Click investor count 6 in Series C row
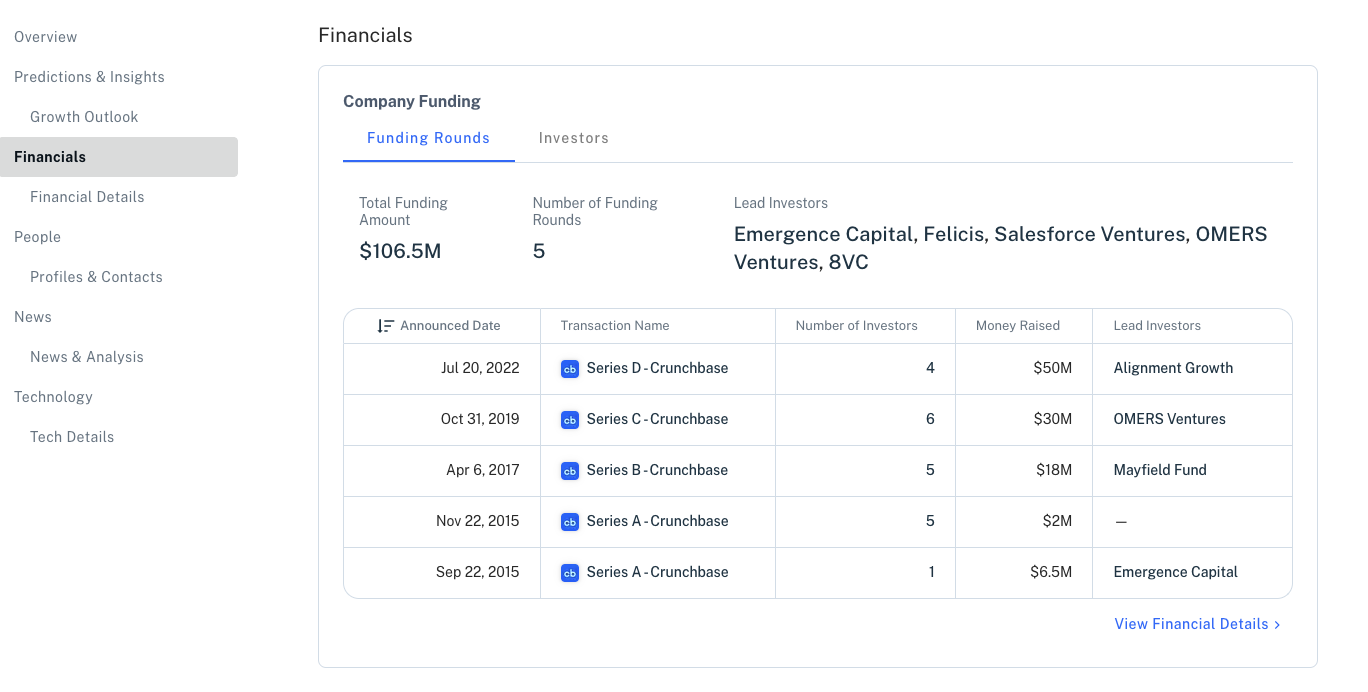1368x692 pixels. click(x=930, y=419)
